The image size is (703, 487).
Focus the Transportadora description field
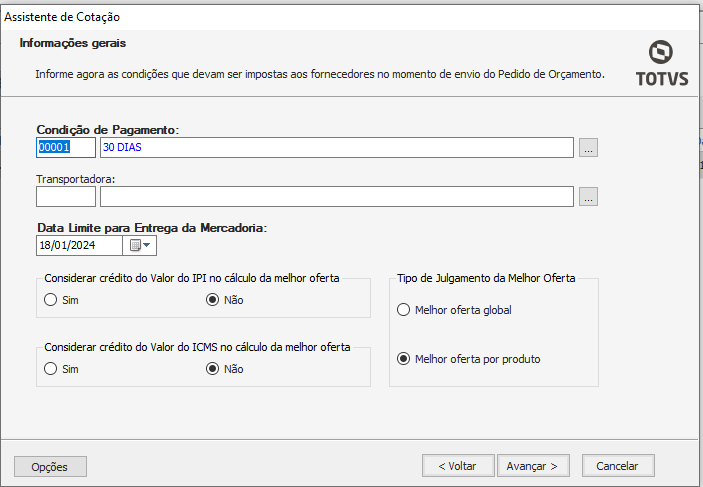pyautogui.click(x=336, y=197)
